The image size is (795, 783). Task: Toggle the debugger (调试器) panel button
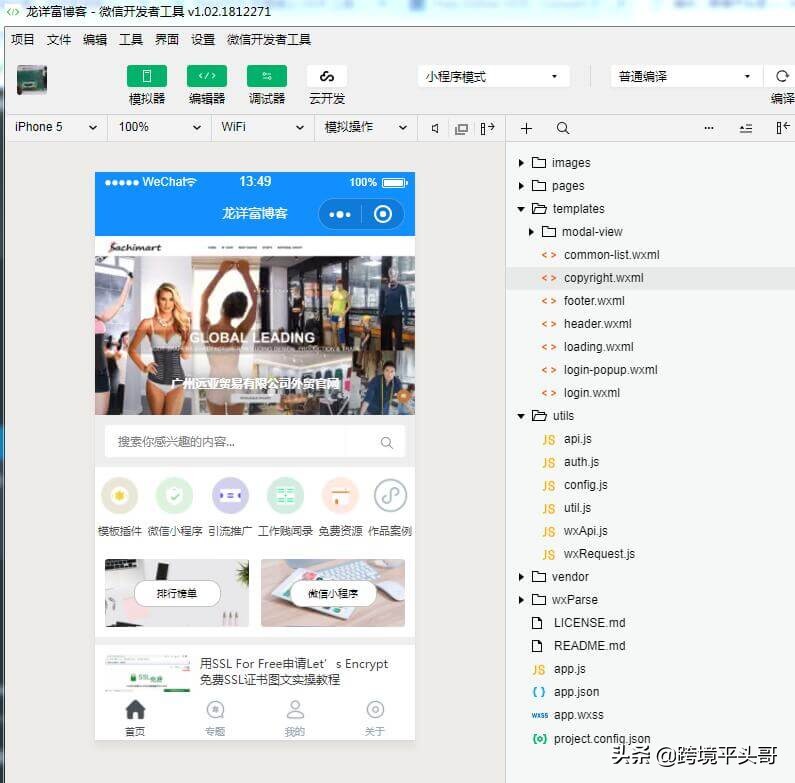click(x=267, y=77)
